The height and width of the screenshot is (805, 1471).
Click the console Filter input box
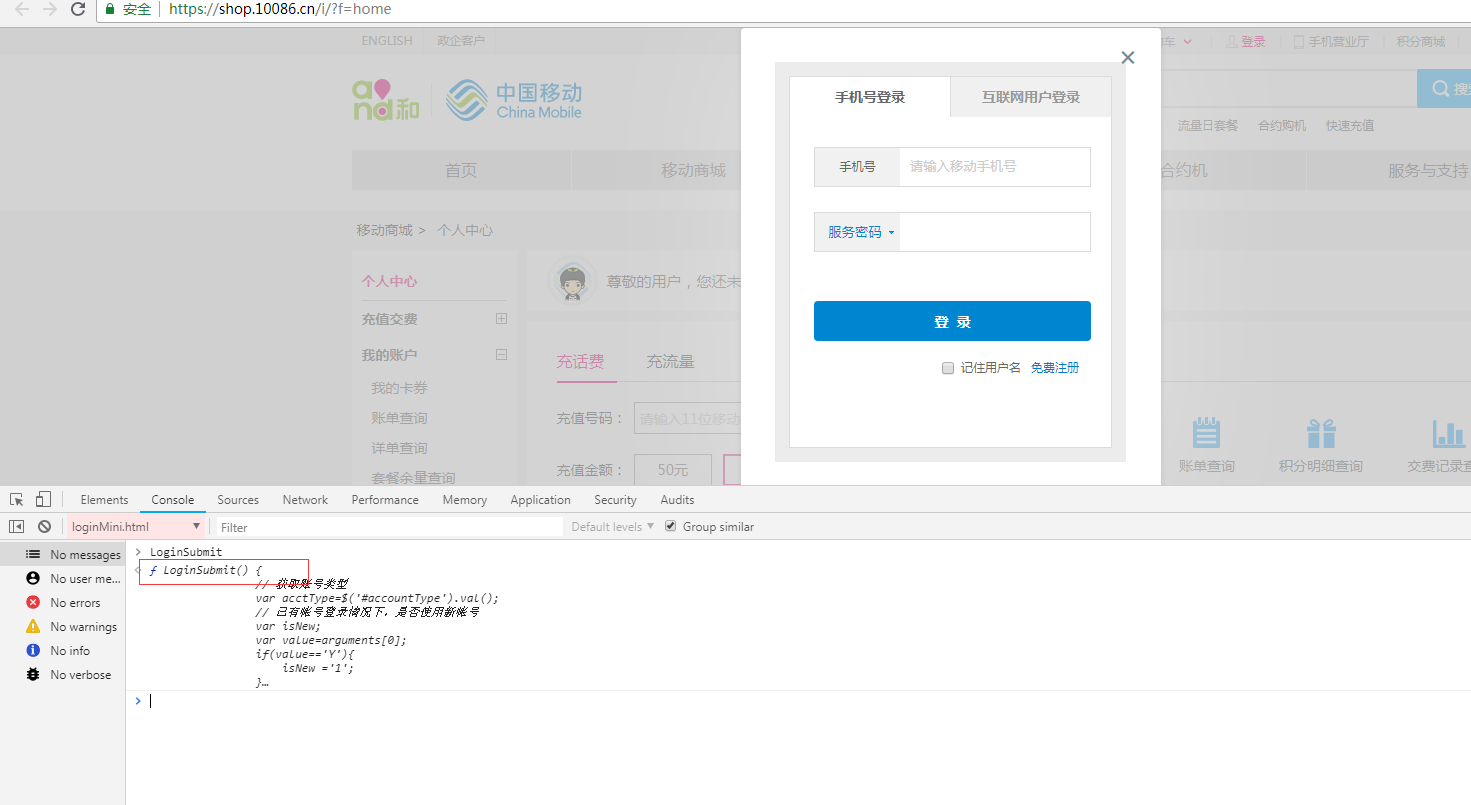click(x=389, y=527)
